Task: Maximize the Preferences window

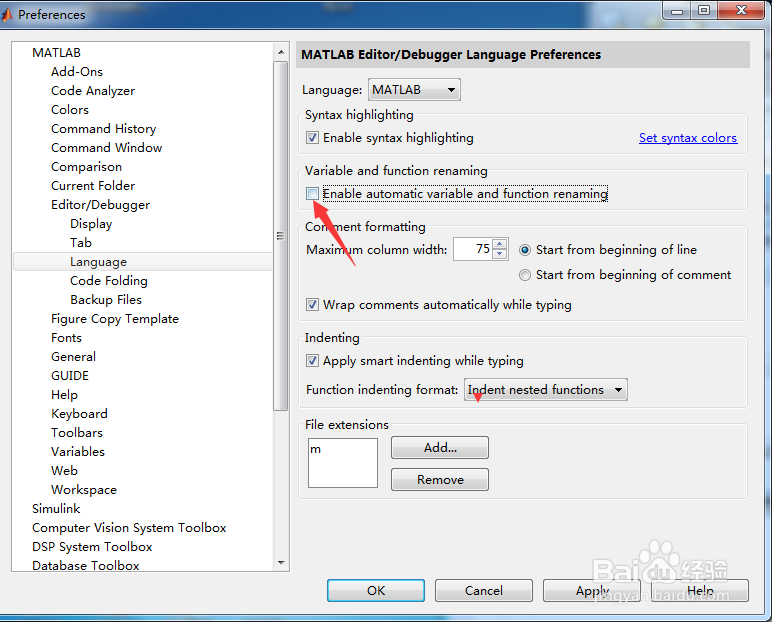Action: point(704,11)
